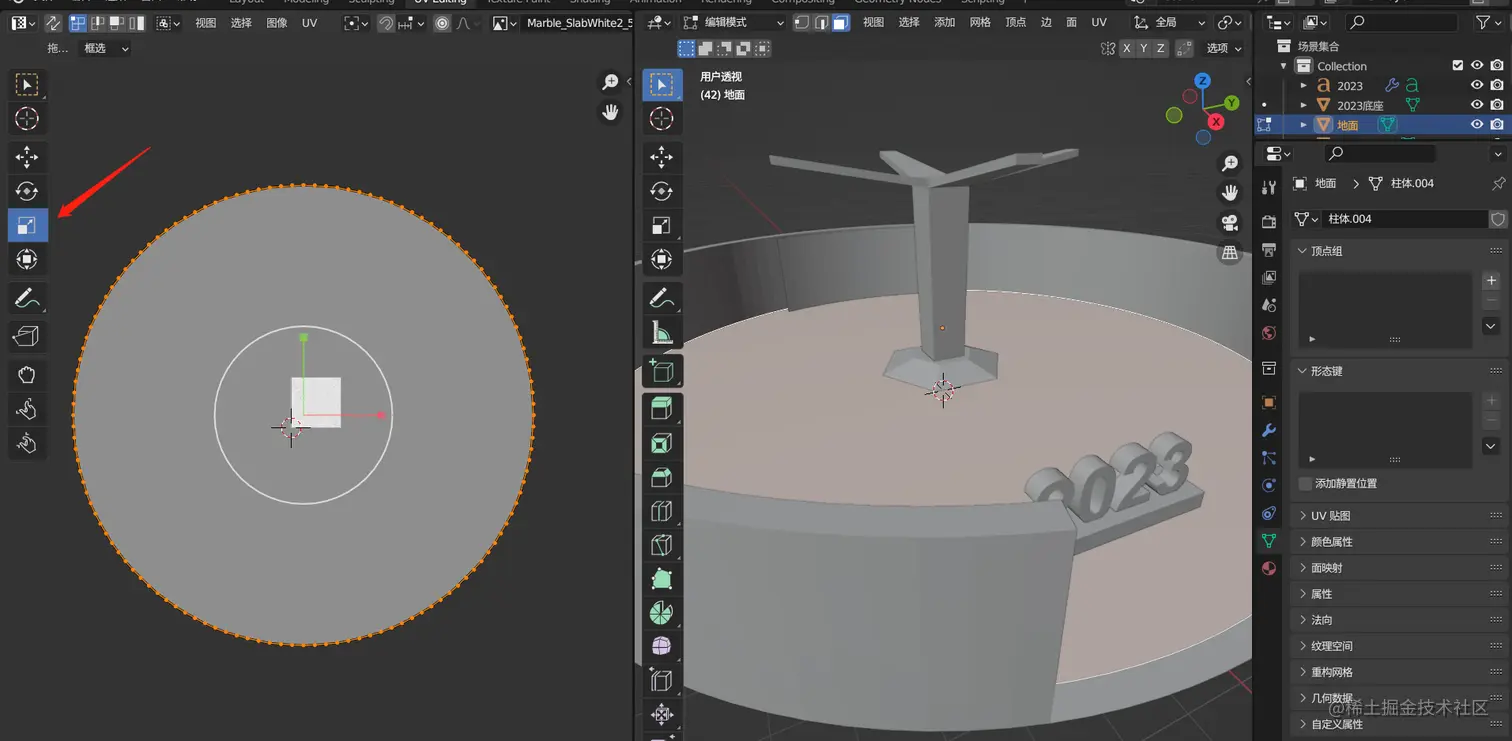Click the zoom magnifier in UV editor
This screenshot has height=741, width=1512.
[610, 82]
